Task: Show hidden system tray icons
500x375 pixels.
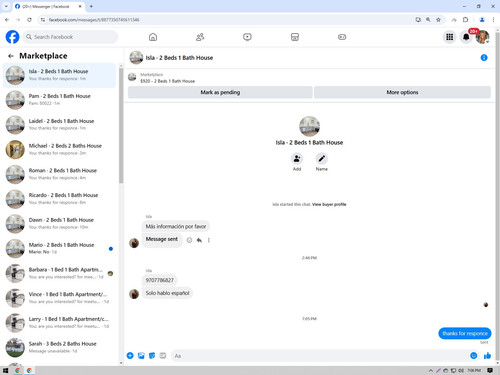Action: [431, 370]
